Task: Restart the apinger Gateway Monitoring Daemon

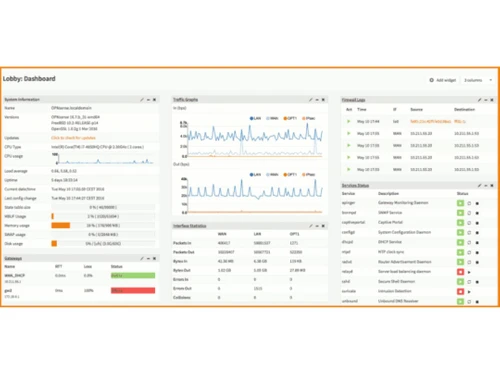Action: pyautogui.click(x=469, y=203)
